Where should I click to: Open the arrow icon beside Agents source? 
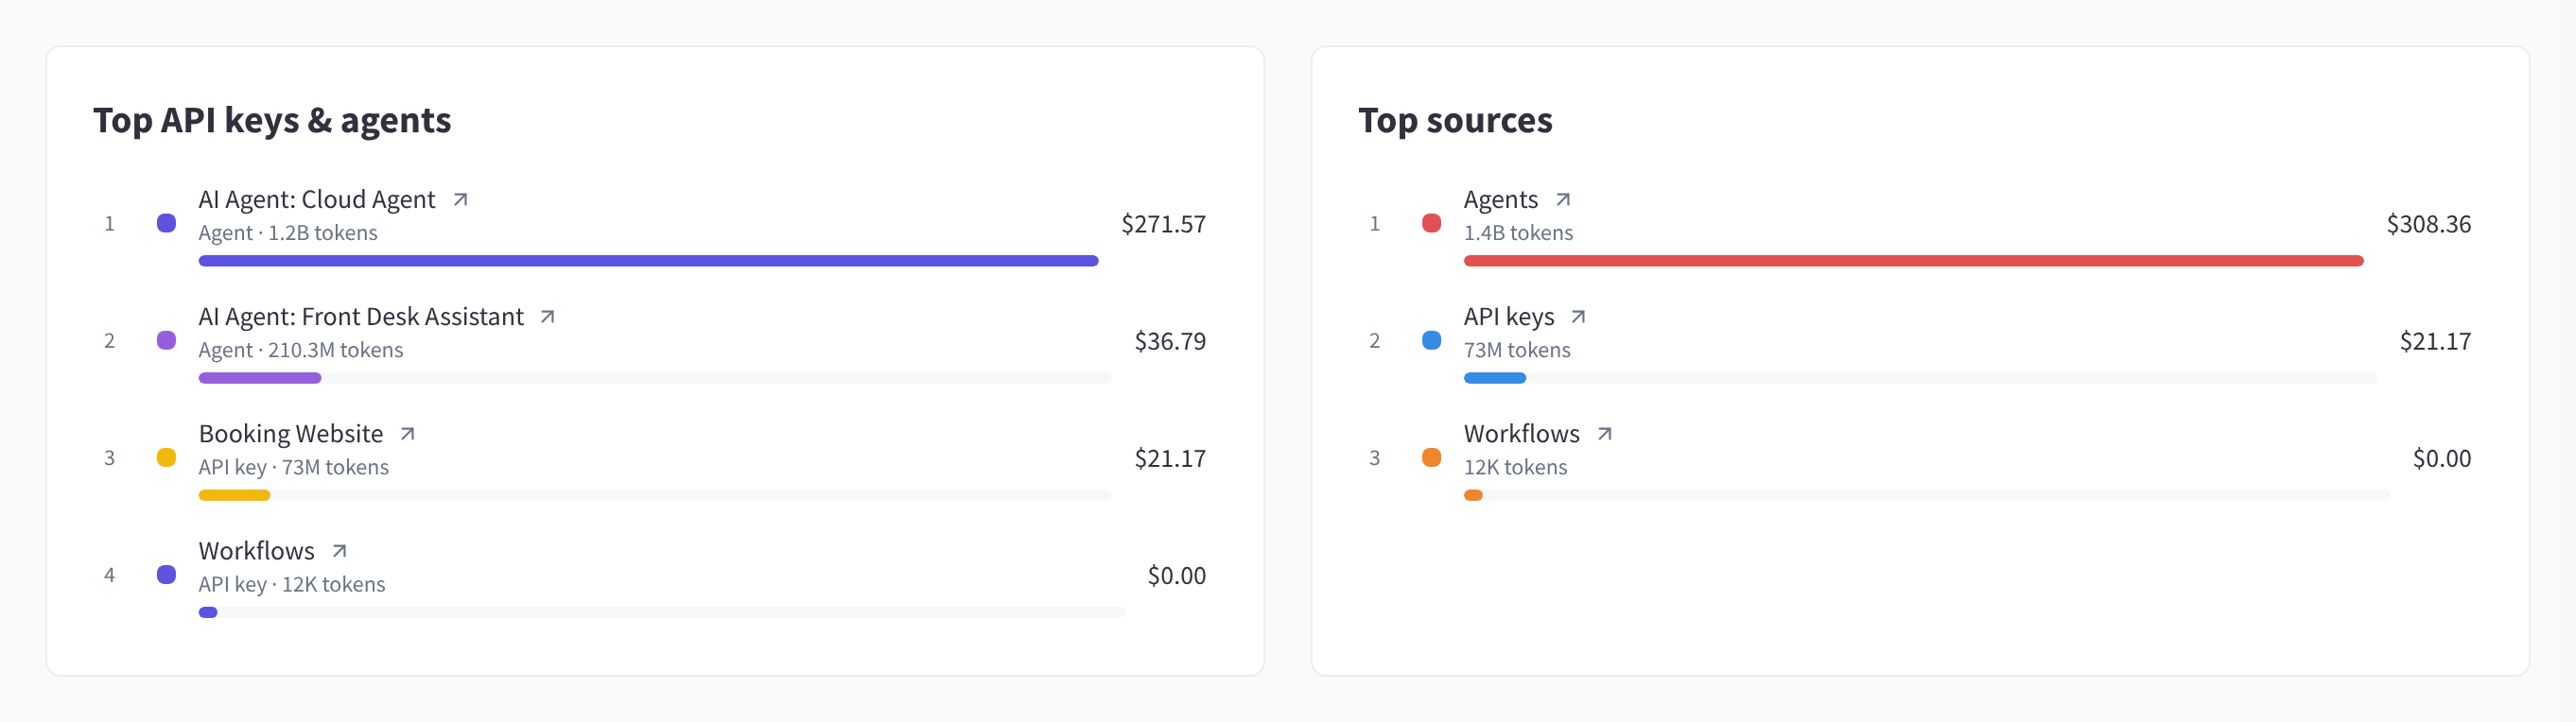click(x=1563, y=200)
